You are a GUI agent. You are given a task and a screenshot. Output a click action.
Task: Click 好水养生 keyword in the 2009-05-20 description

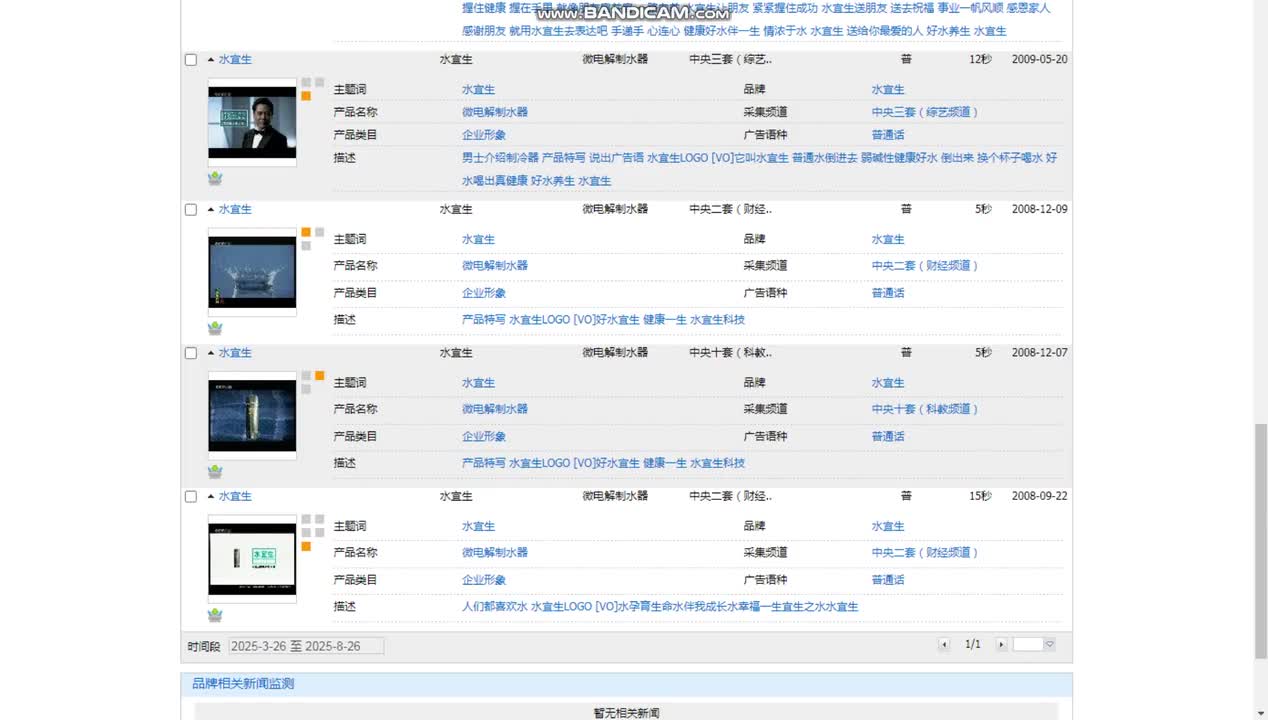(x=553, y=181)
